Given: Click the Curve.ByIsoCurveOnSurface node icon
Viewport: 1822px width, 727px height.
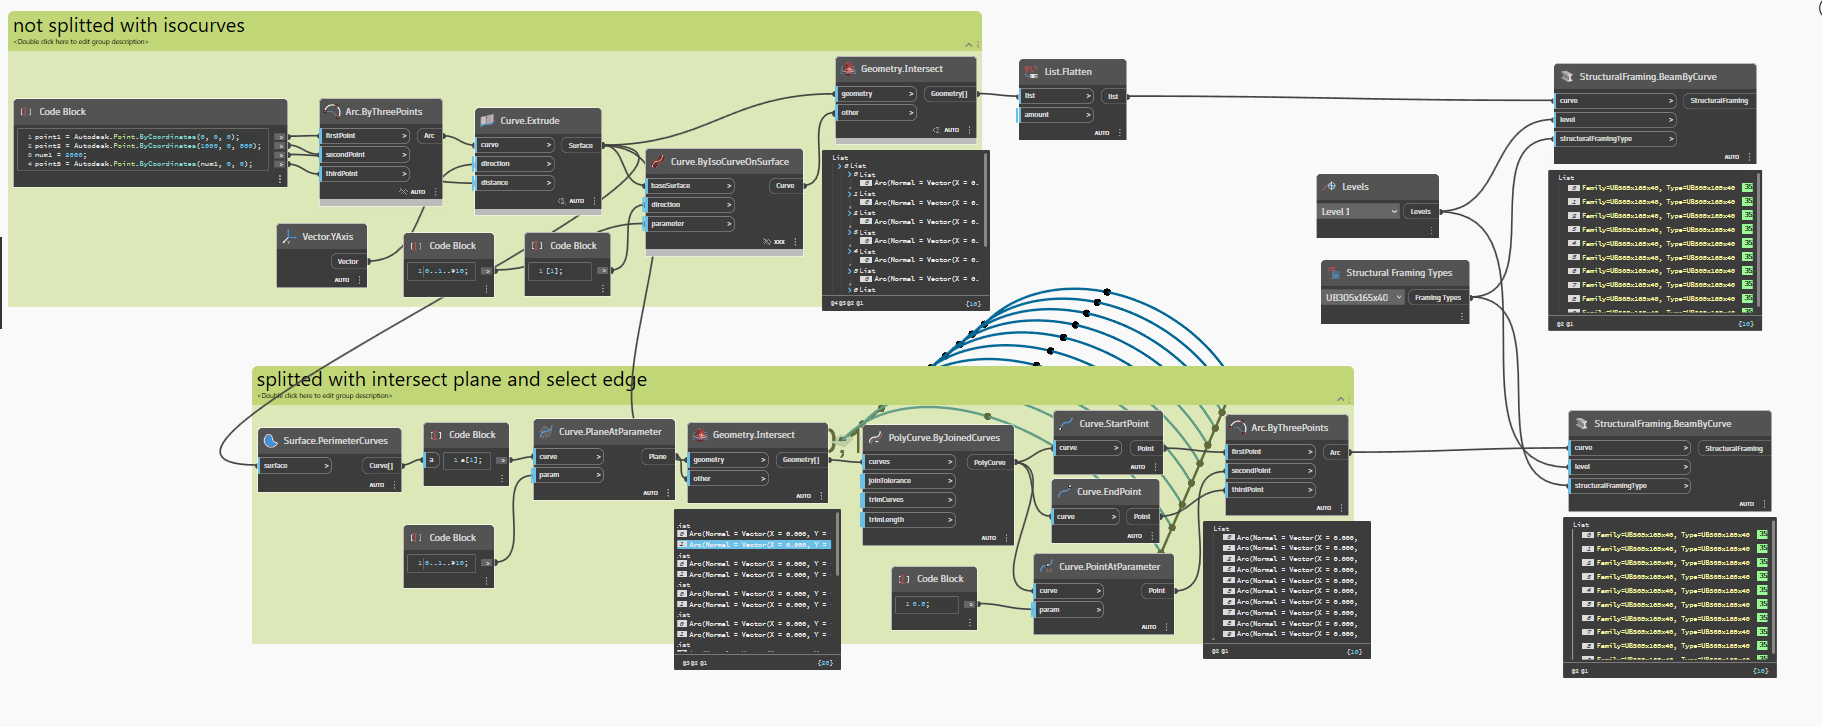Looking at the screenshot, I should coord(658,161).
